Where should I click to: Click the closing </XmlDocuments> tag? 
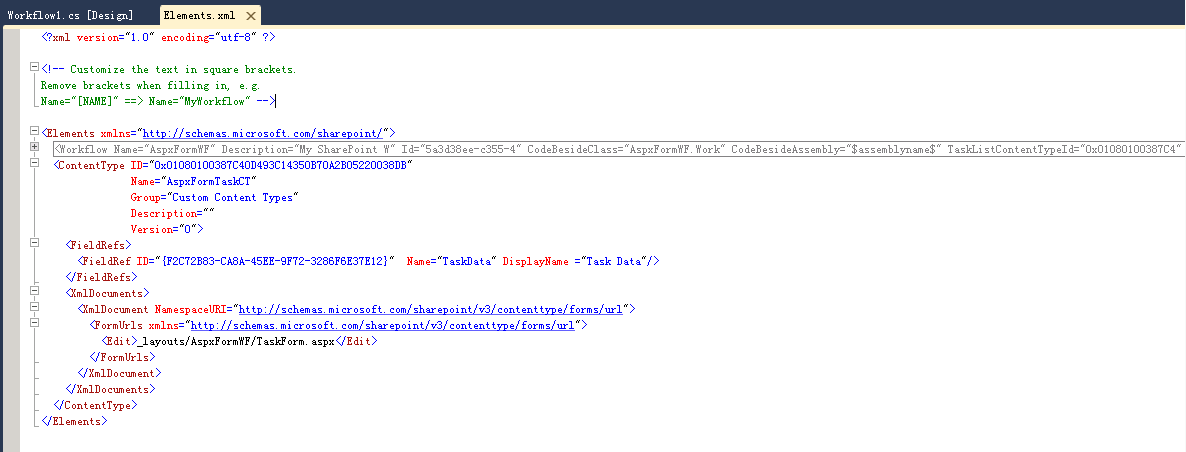pos(110,389)
